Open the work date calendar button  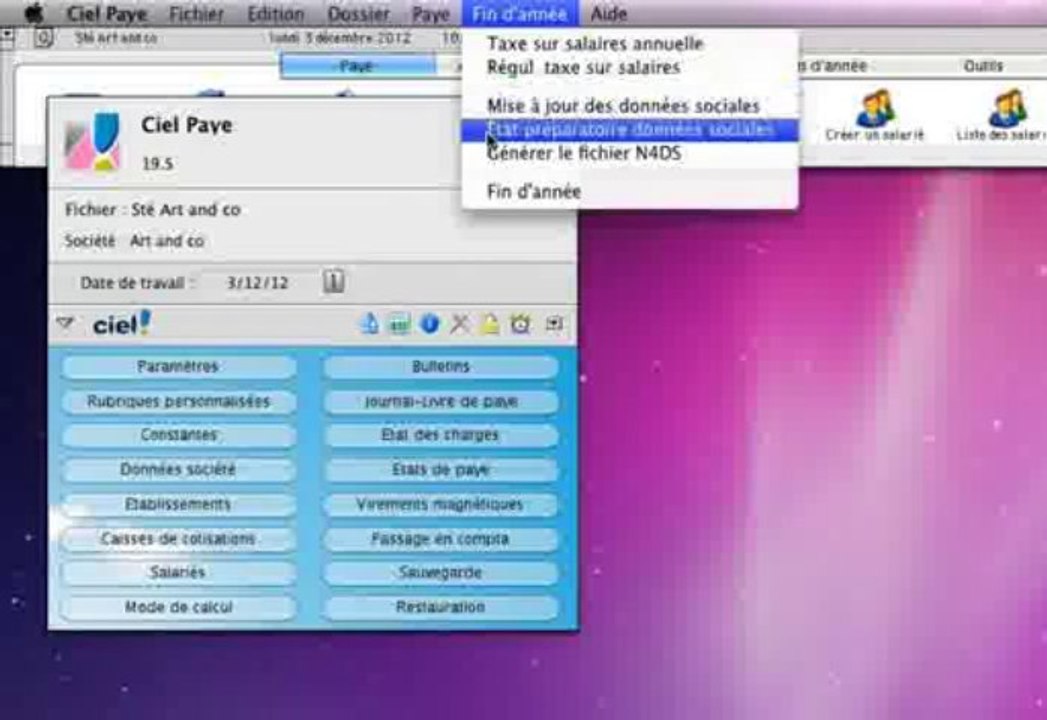[x=334, y=281]
